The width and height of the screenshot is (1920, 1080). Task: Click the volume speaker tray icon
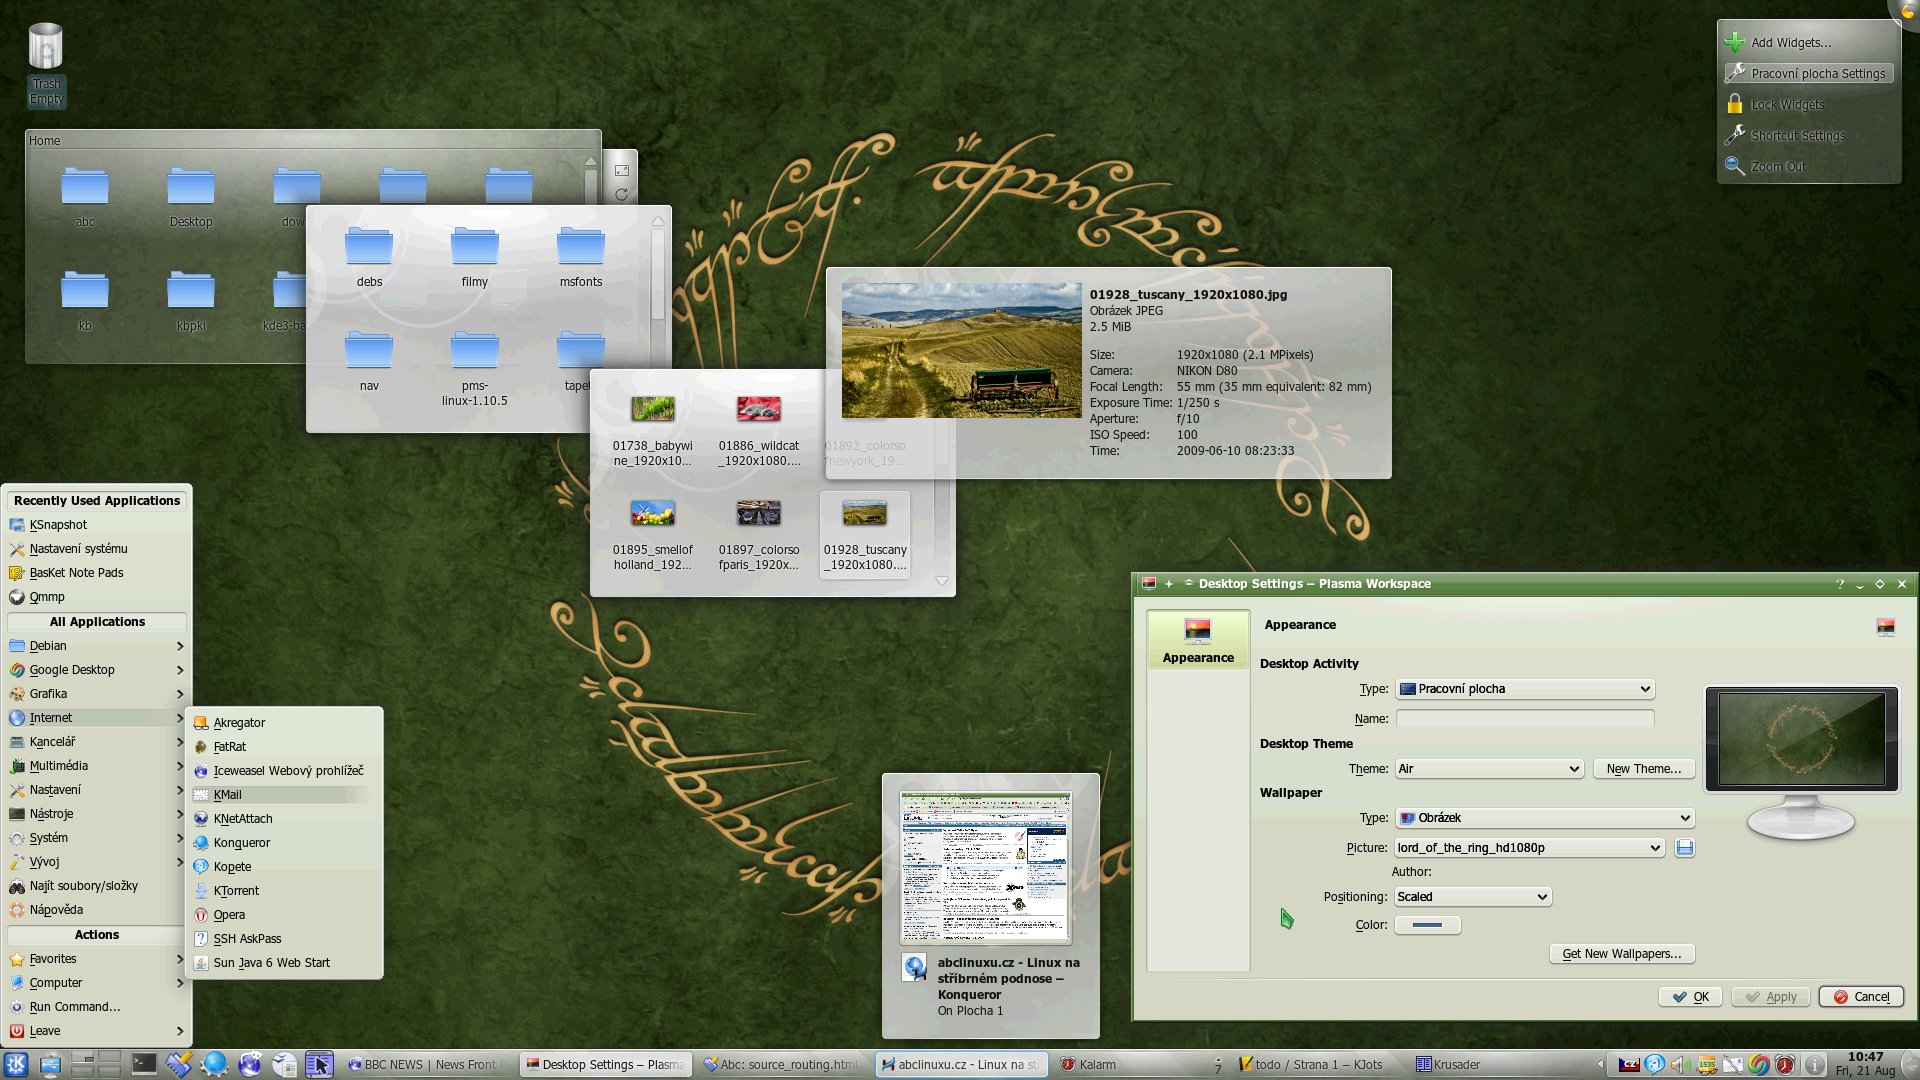tap(1681, 1065)
